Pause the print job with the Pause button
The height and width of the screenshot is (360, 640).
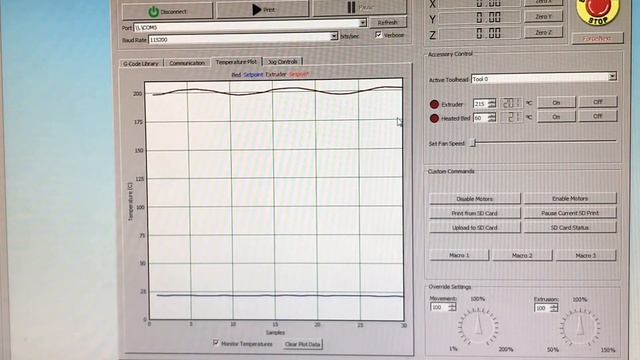click(360, 8)
